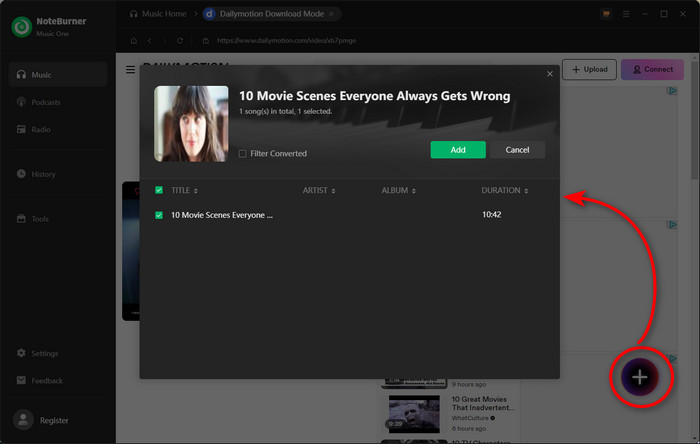
Task: Open Music section in sidebar
Action: [58, 75]
